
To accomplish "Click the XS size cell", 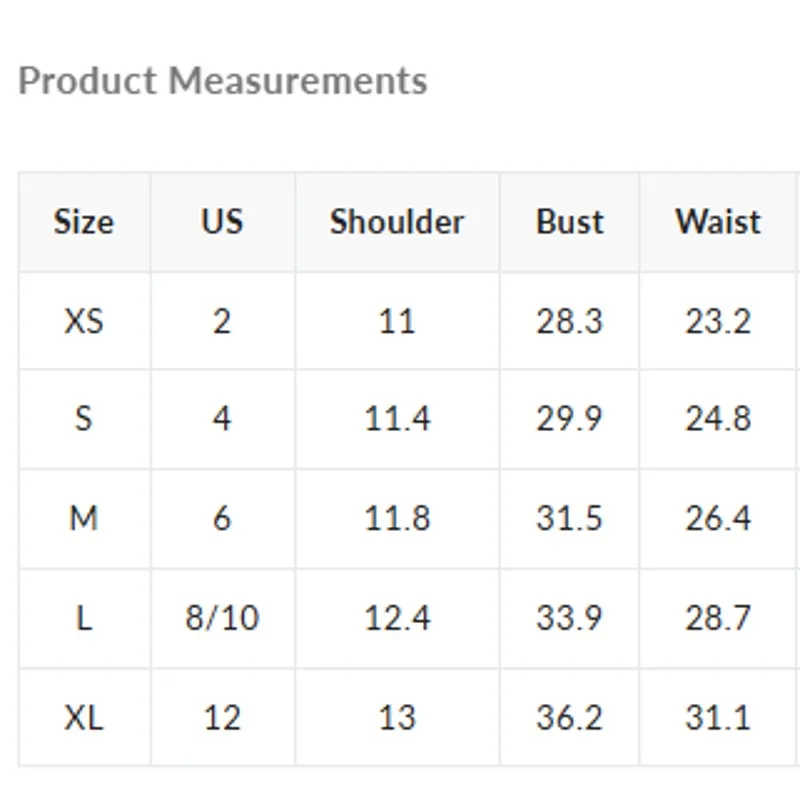I will [84, 321].
